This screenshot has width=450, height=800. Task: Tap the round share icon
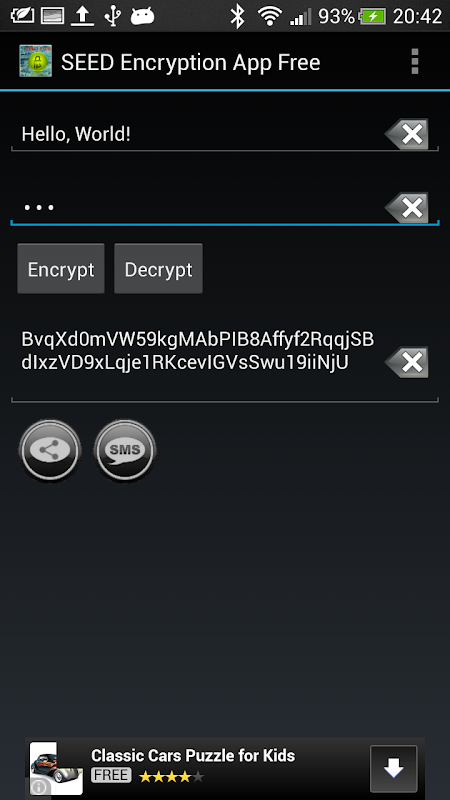pyautogui.click(x=49, y=450)
